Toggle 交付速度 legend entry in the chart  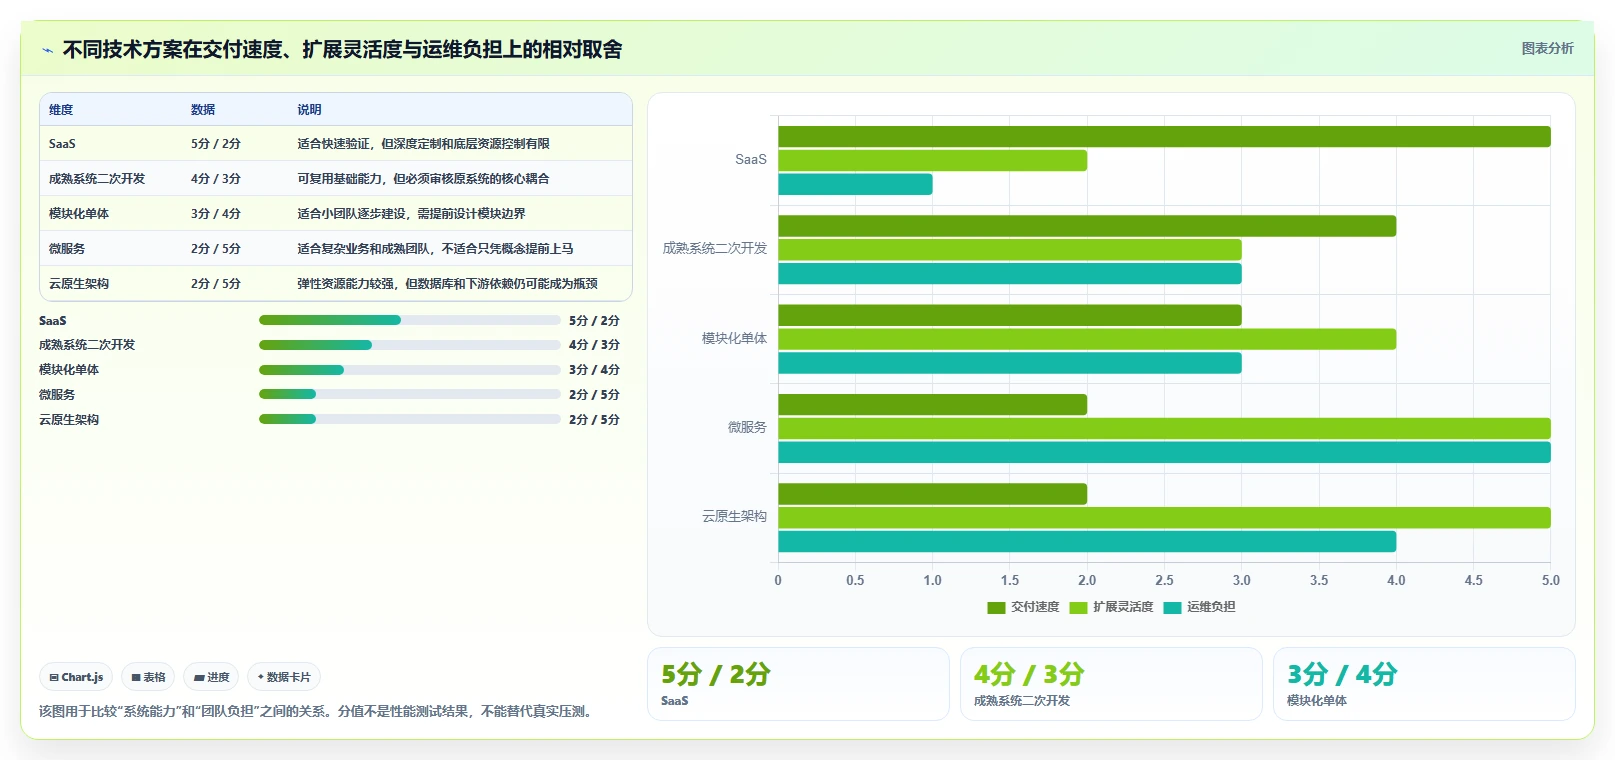(1023, 607)
